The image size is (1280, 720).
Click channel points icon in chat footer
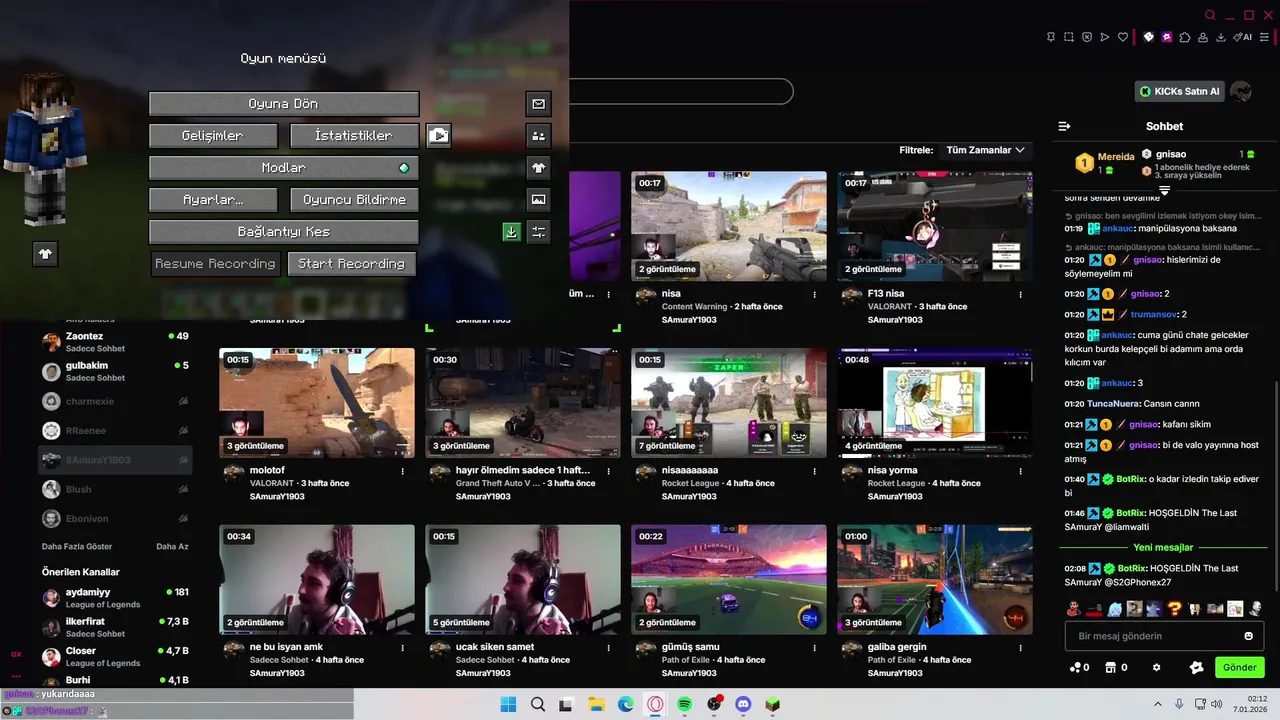pos(1079,667)
